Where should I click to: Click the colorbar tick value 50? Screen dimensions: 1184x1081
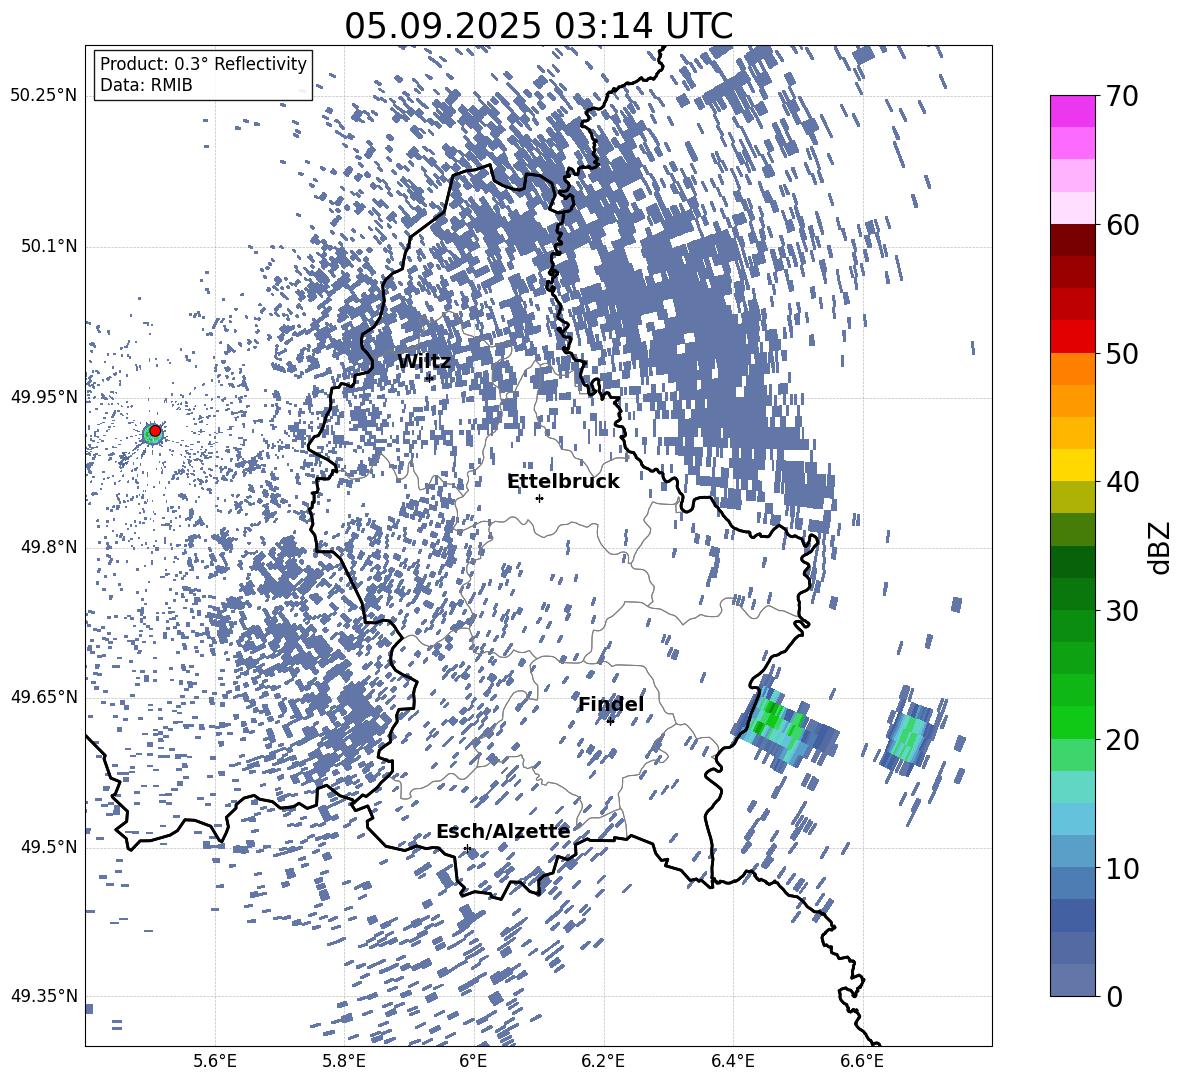[1122, 353]
